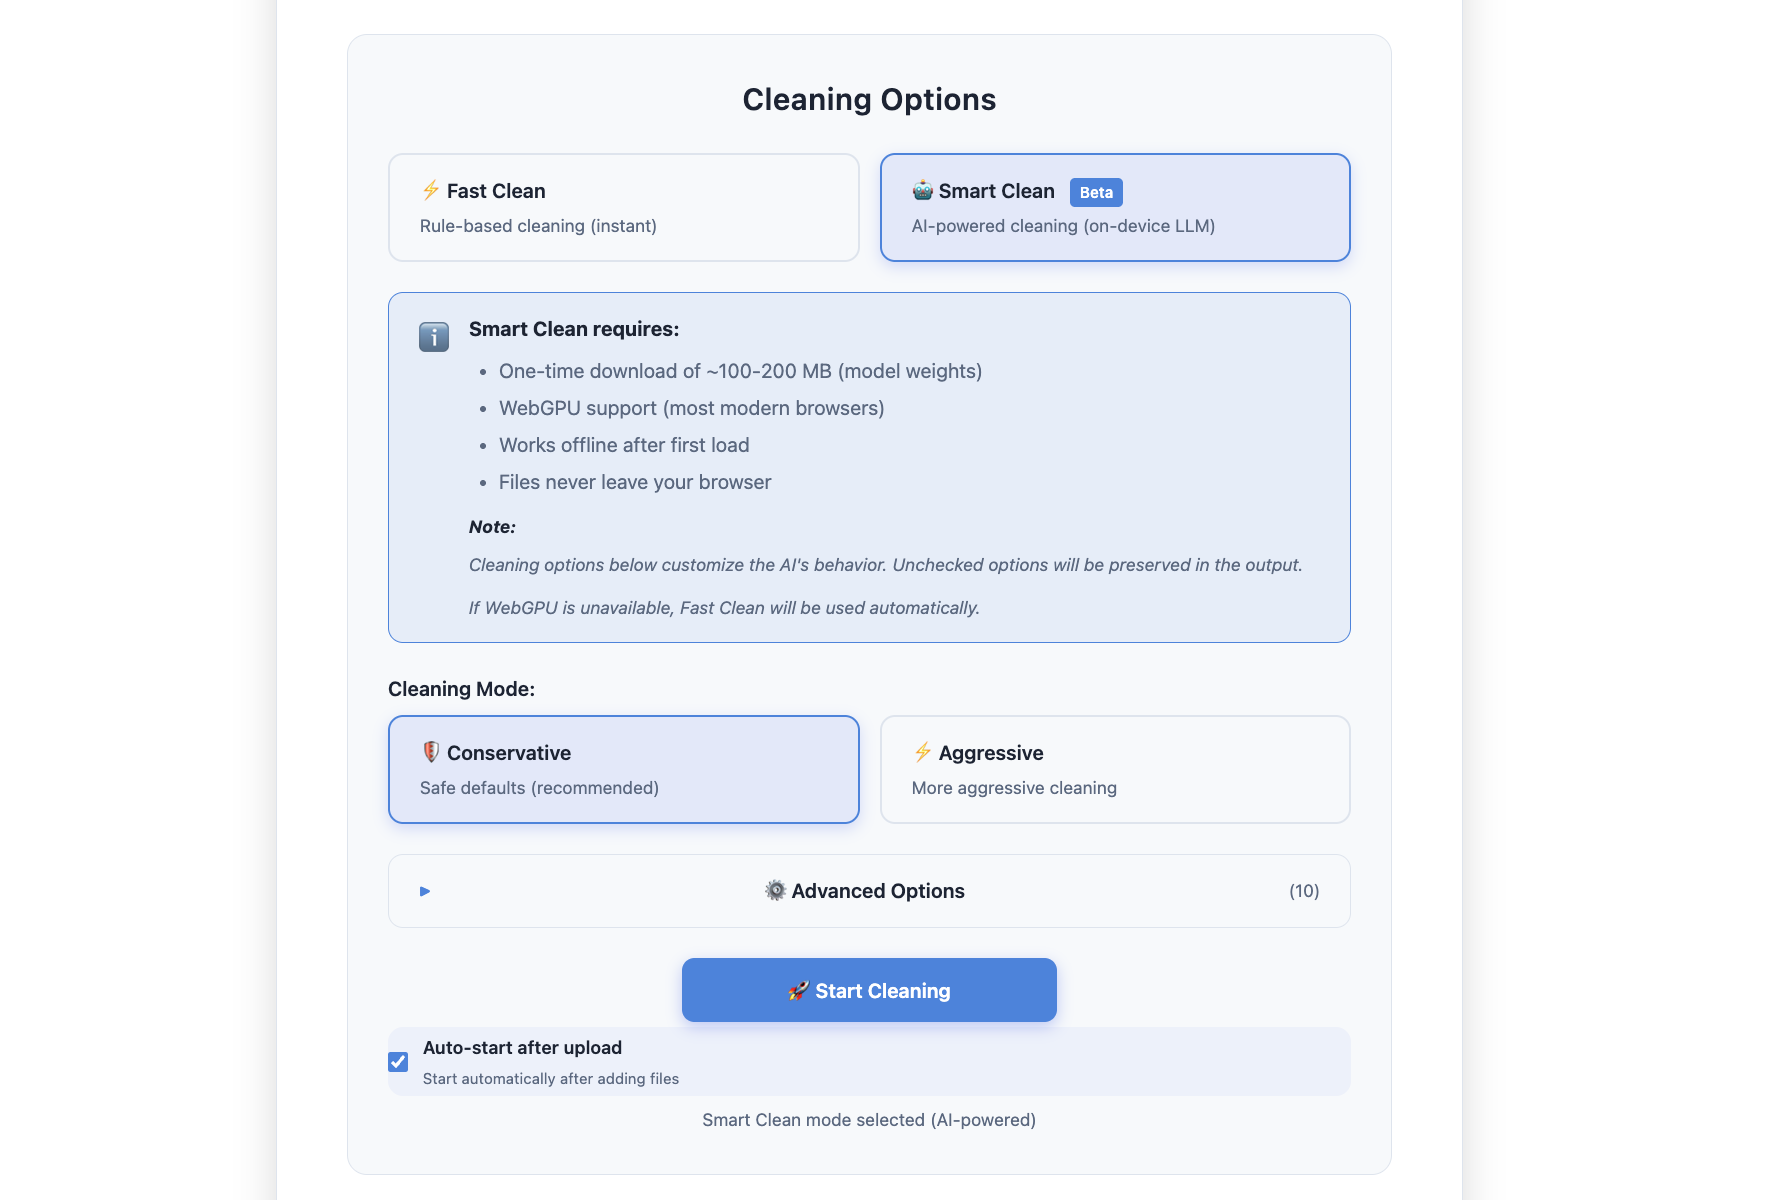Image resolution: width=1781 pixels, height=1200 pixels.
Task: Click the Beta badge next to Smart Clean
Action: [x=1095, y=192]
